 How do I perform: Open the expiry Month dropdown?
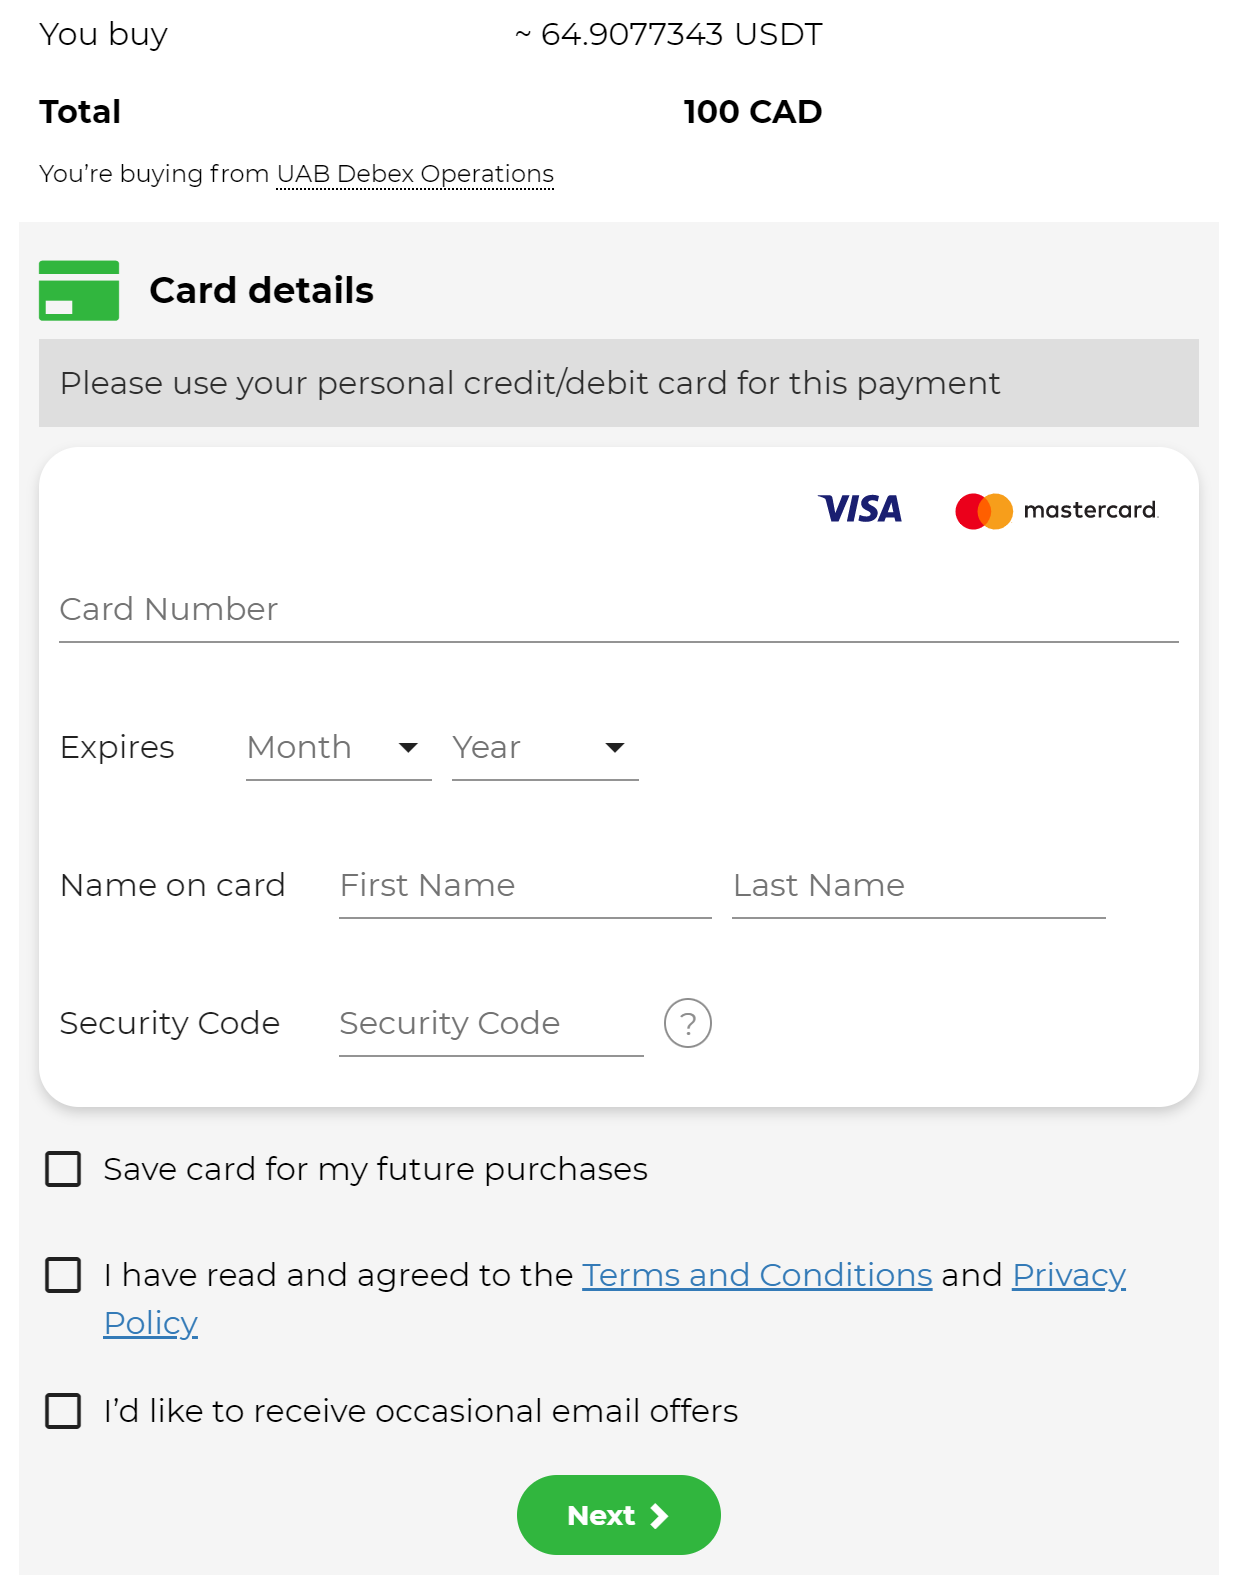click(x=338, y=748)
